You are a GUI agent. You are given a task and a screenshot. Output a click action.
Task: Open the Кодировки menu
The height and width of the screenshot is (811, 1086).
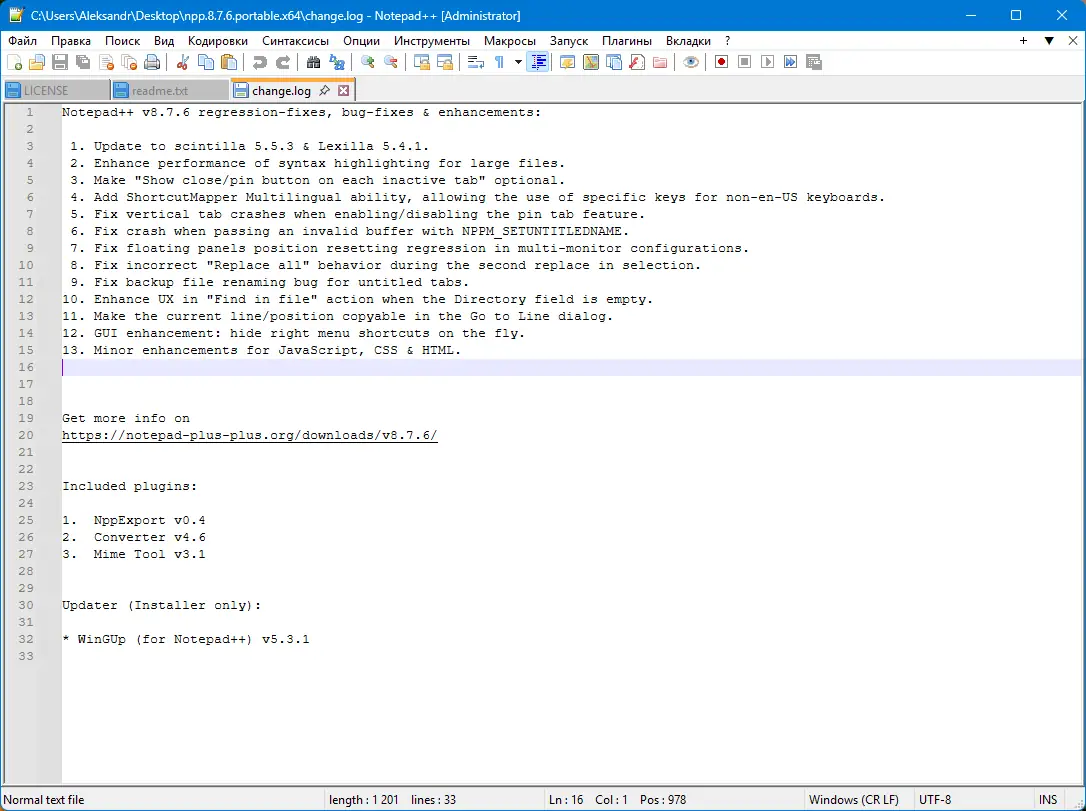click(217, 41)
